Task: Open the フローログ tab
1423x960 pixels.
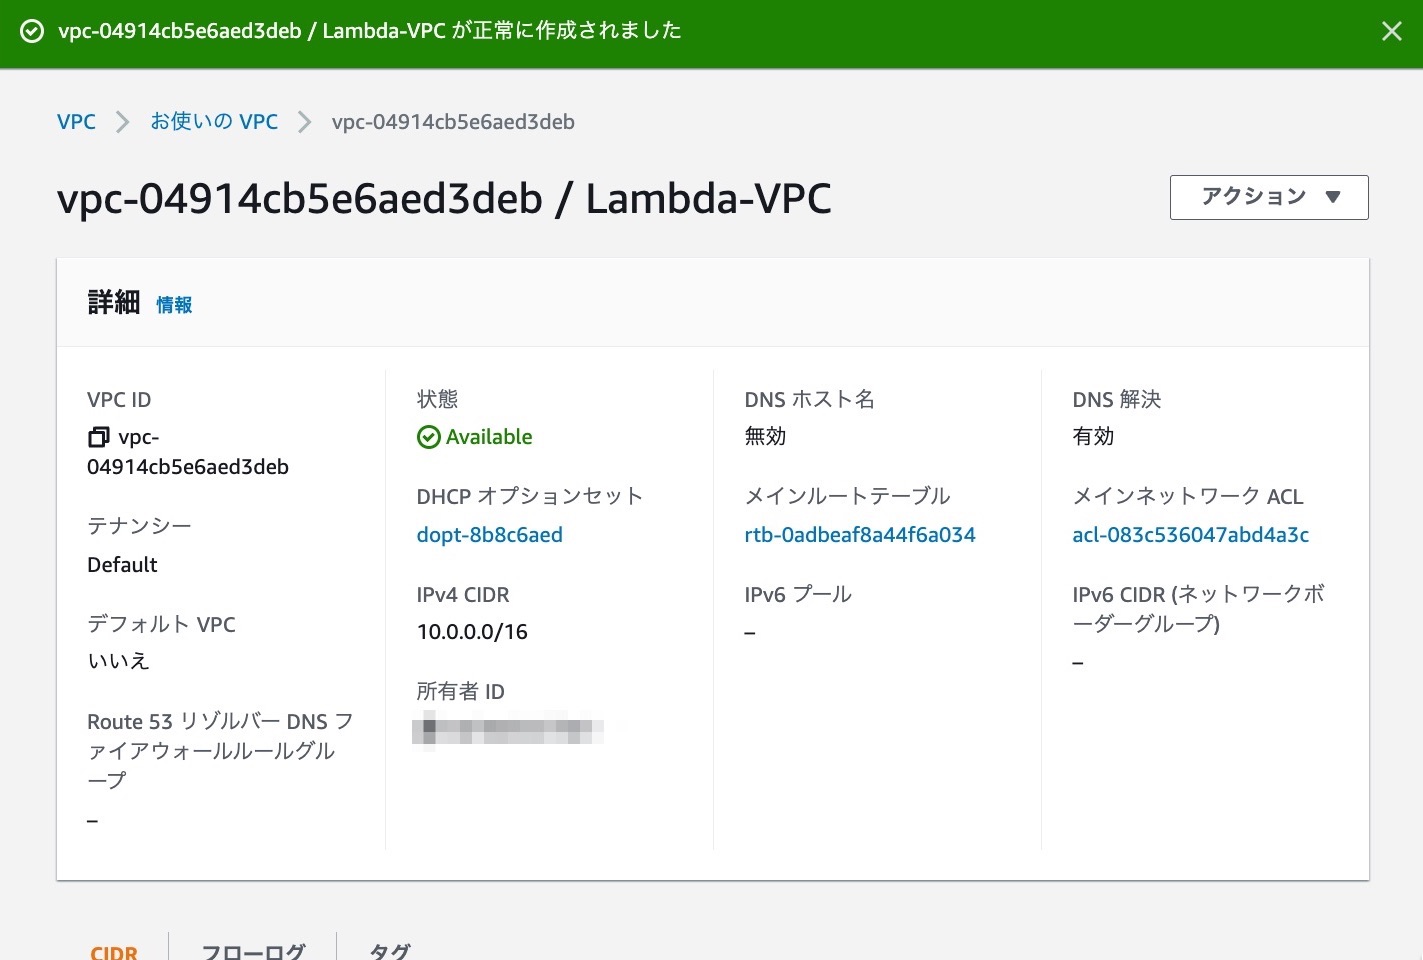Action: pyautogui.click(x=255, y=950)
